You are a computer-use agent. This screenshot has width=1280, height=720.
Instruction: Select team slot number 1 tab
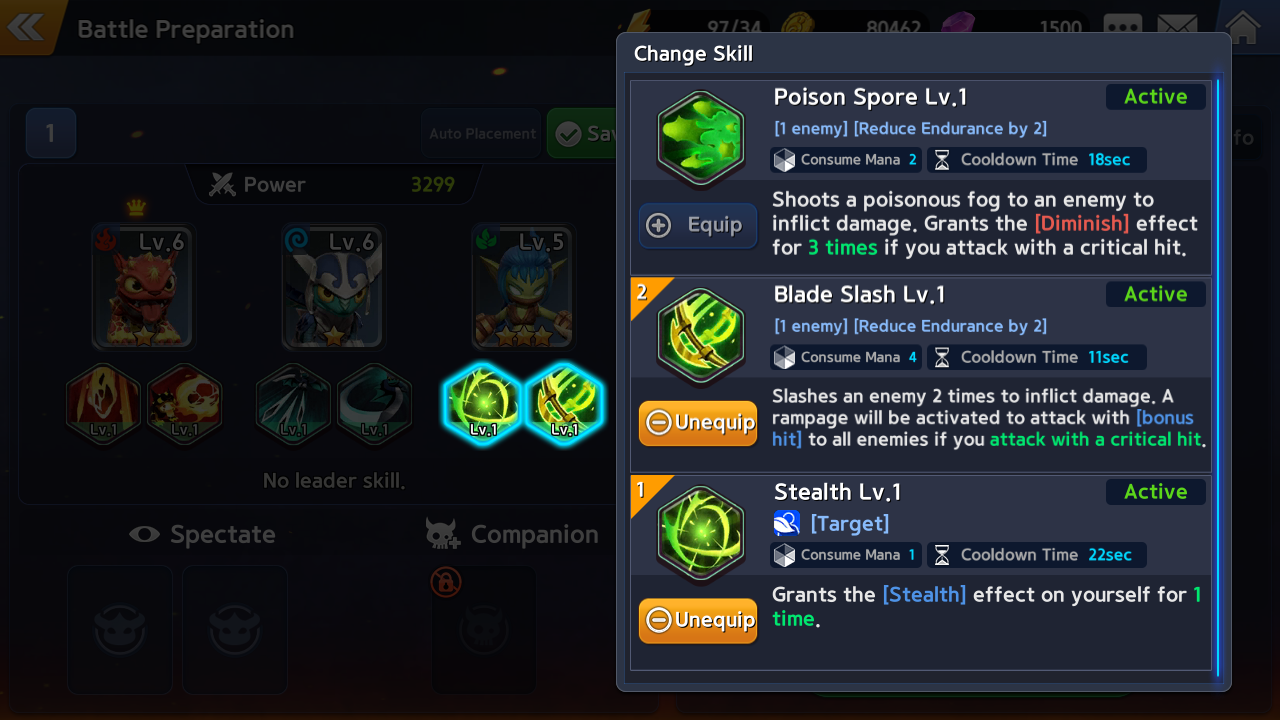coord(51,133)
